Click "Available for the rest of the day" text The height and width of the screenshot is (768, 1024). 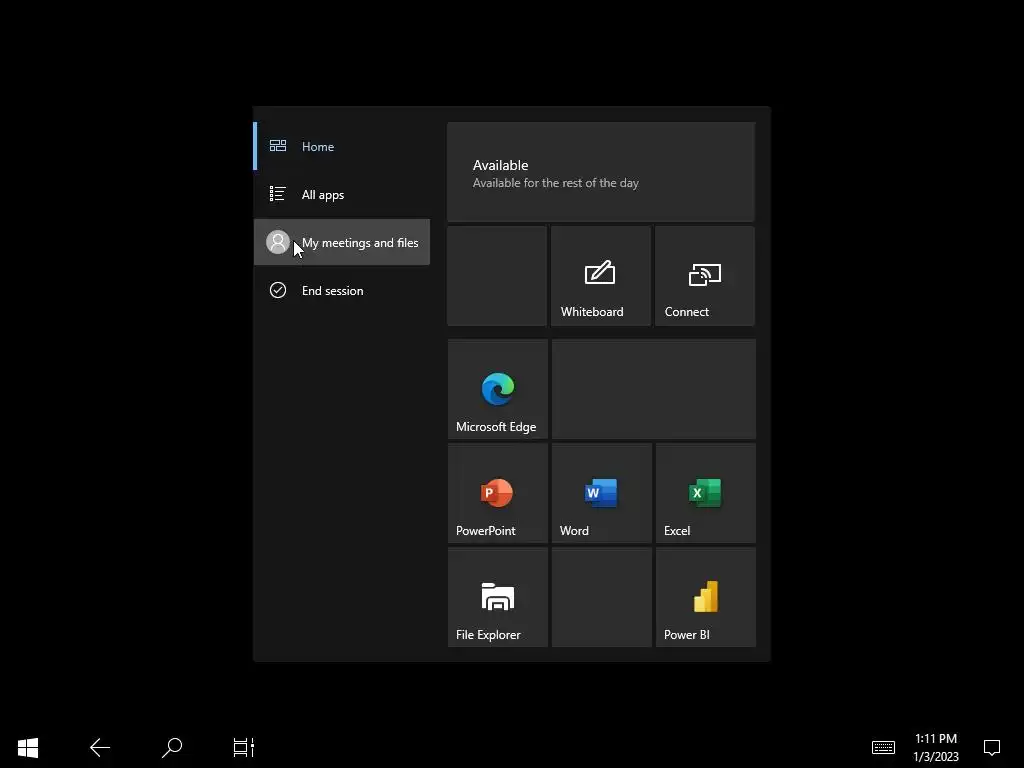pos(556,183)
